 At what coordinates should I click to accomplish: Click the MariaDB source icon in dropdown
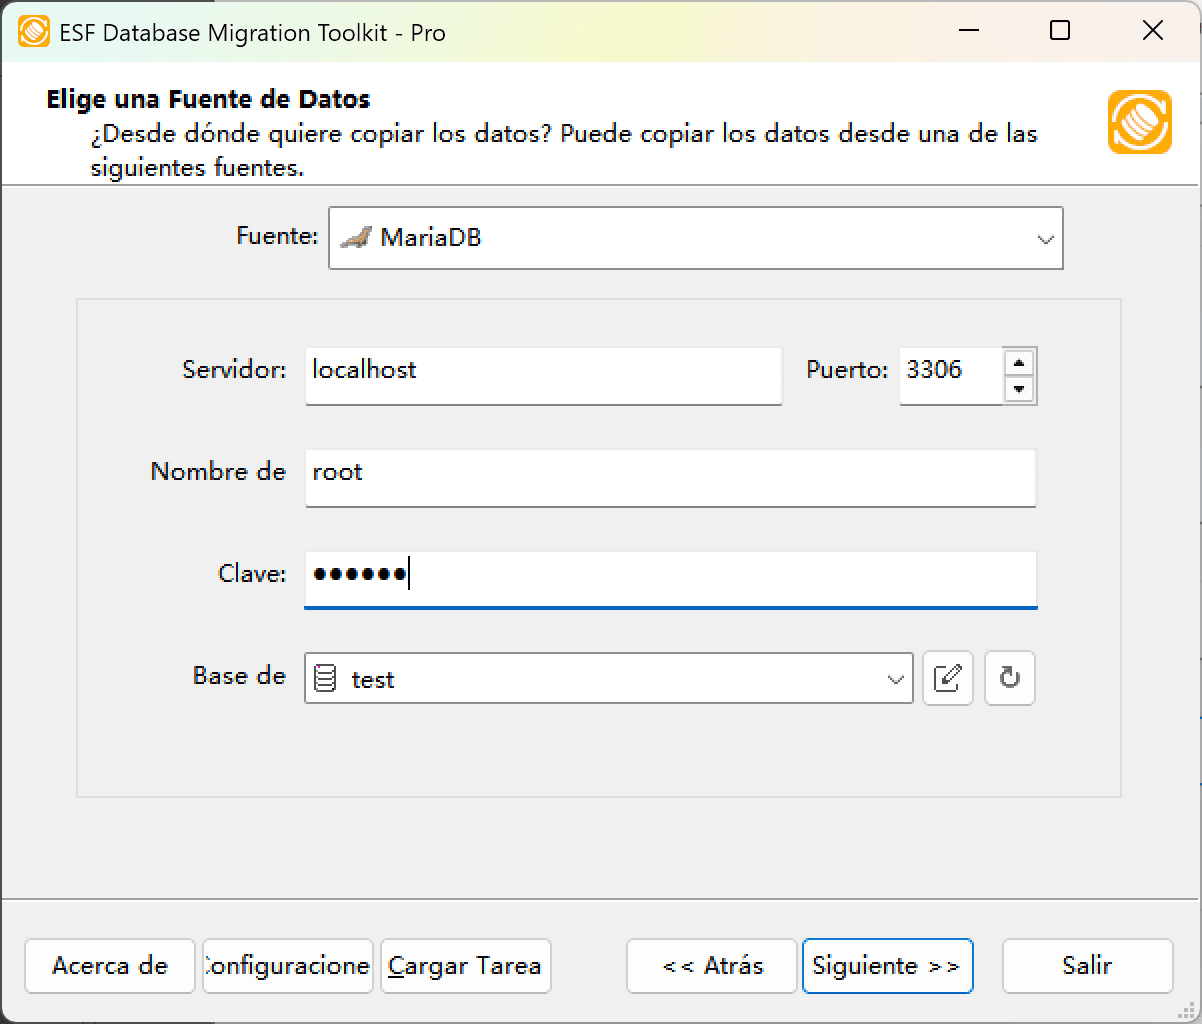[x=356, y=237]
